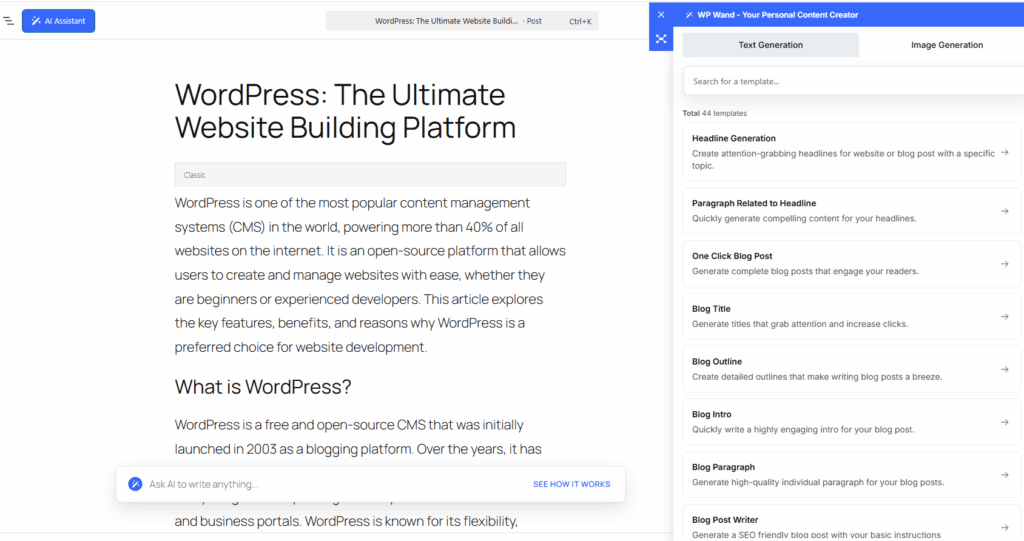Click the arrow on Paragraph Related to Headline
Viewport: 1024px width, 541px height.
(1005, 211)
